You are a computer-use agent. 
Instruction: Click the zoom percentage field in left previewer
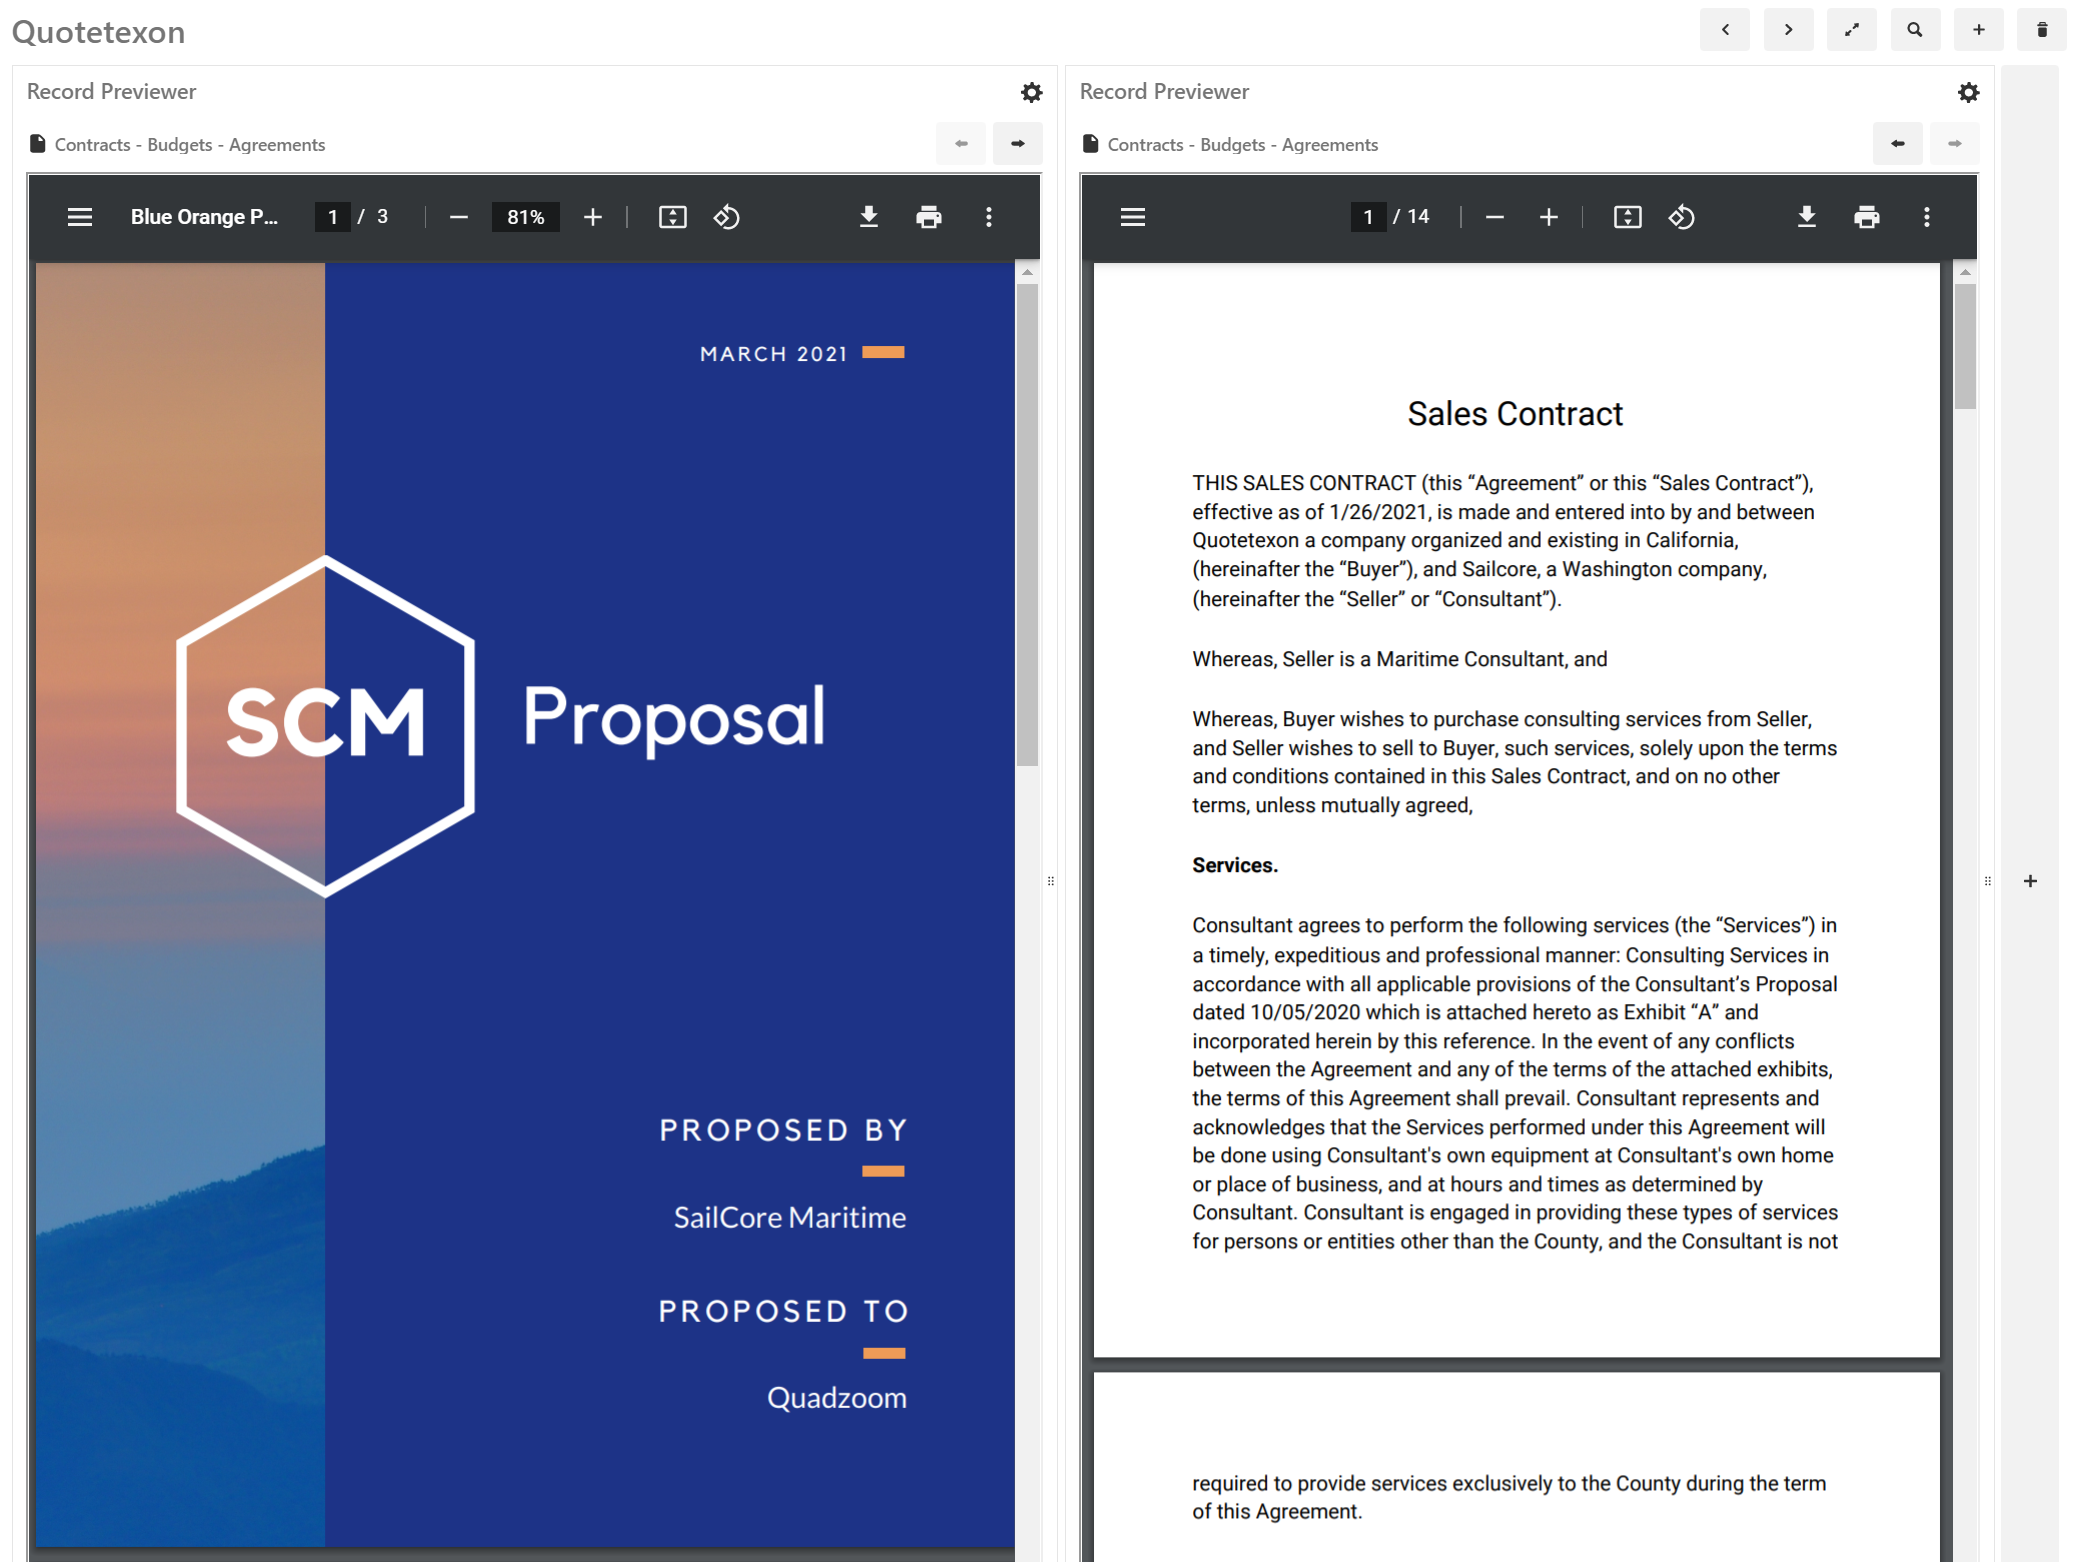tap(523, 215)
